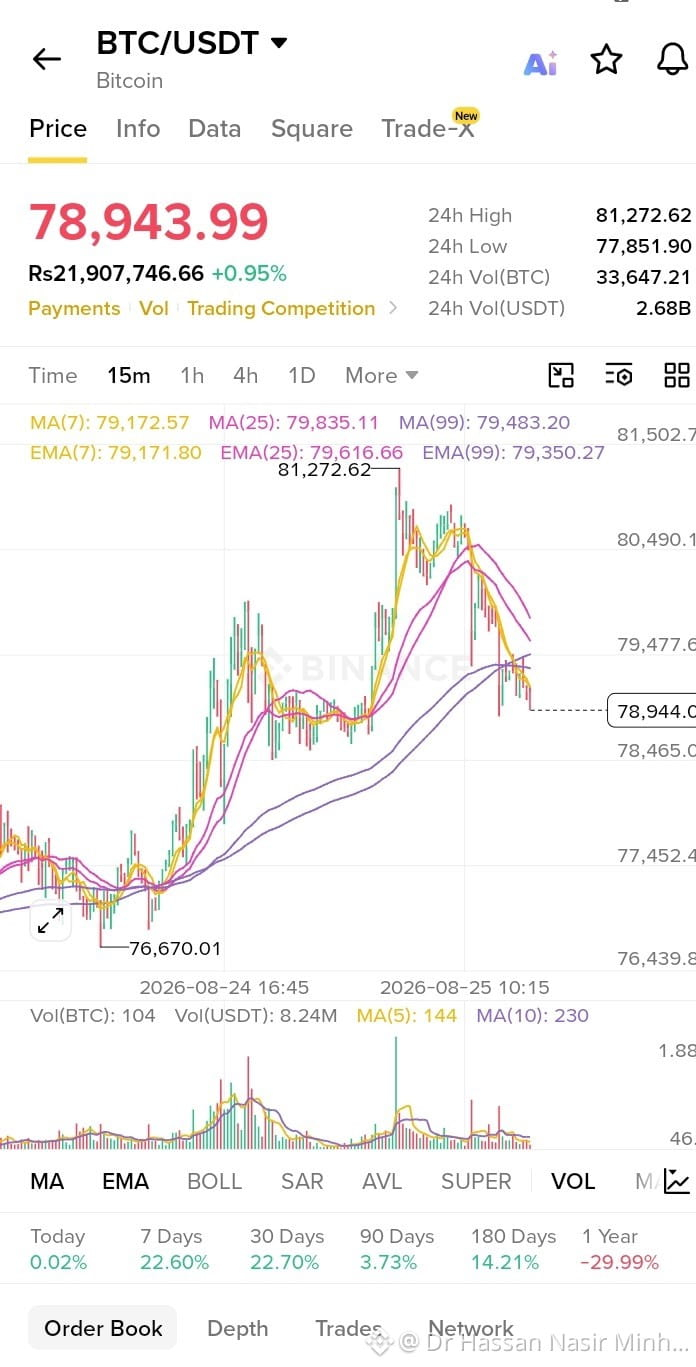The image size is (696, 1367).
Task: Click the 24h Vol(BTC) value 33,647.21
Action: point(644,277)
